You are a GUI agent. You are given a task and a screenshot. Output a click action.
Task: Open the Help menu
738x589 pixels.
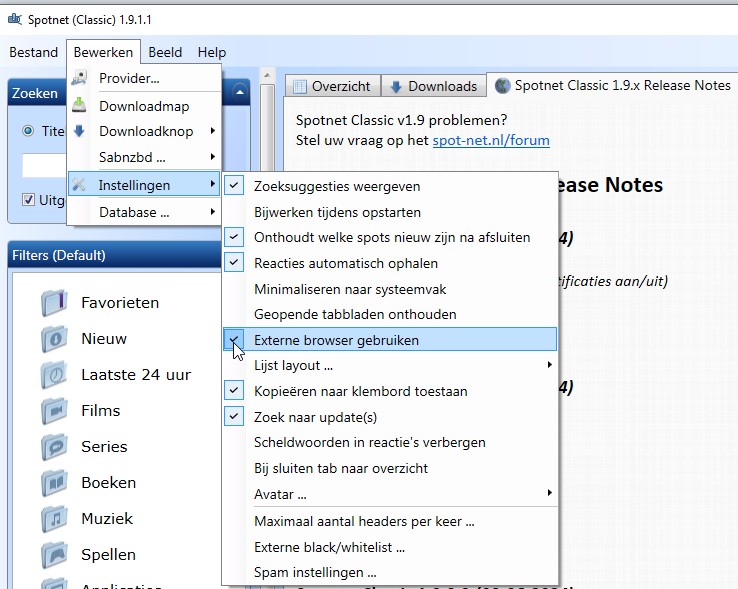[x=212, y=52]
